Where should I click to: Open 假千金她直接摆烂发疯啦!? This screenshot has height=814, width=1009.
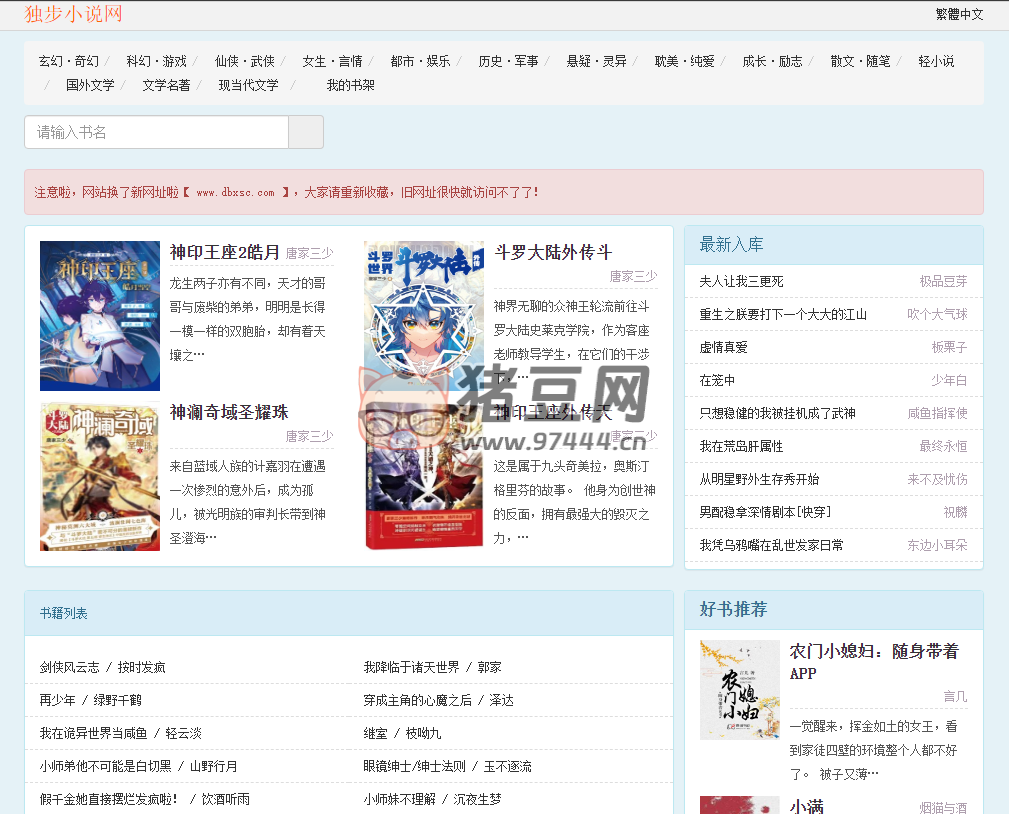[x=109, y=799]
